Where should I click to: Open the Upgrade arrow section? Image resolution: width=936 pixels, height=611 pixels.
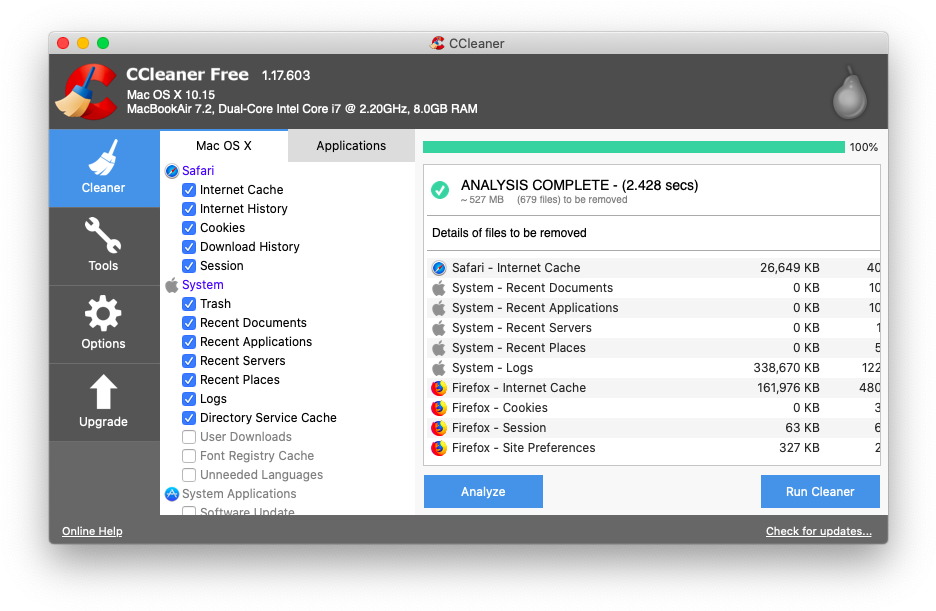(x=104, y=403)
